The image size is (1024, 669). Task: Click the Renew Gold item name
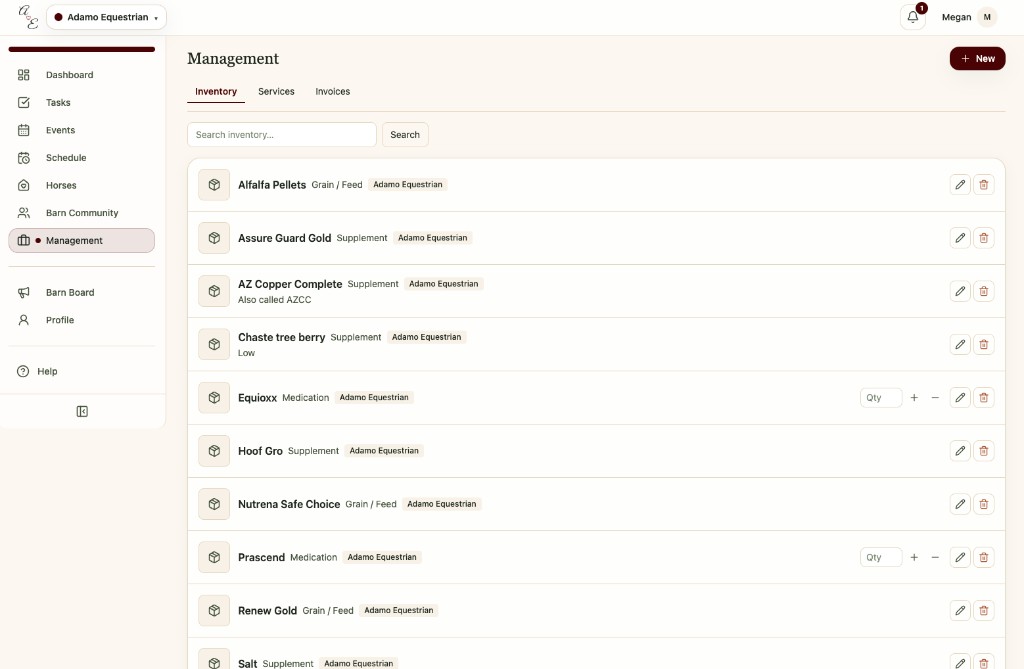coord(267,610)
